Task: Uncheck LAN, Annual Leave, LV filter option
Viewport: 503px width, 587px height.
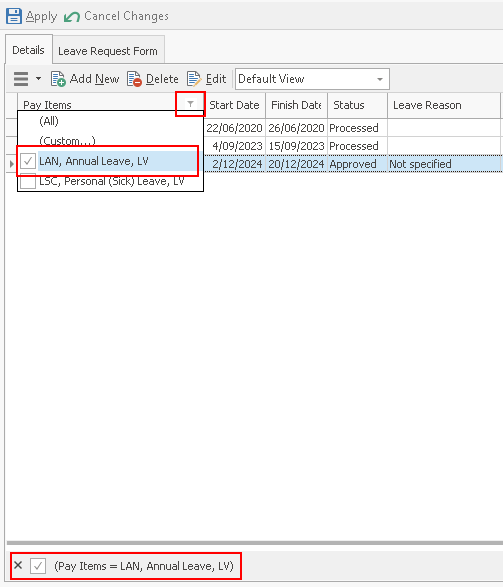Action: pyautogui.click(x=28, y=161)
